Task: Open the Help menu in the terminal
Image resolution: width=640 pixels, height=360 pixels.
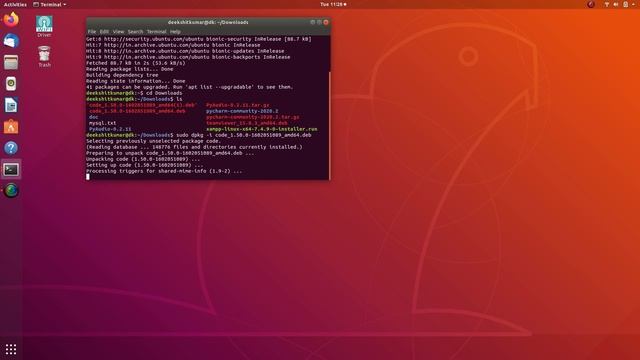Action: coord(175,31)
